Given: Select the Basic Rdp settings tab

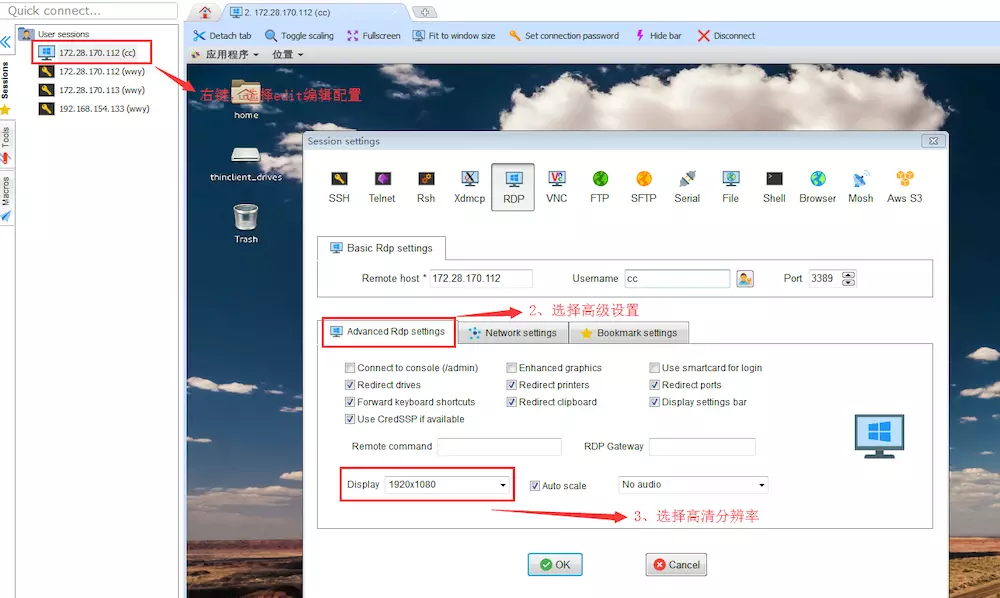Looking at the screenshot, I should (381, 248).
